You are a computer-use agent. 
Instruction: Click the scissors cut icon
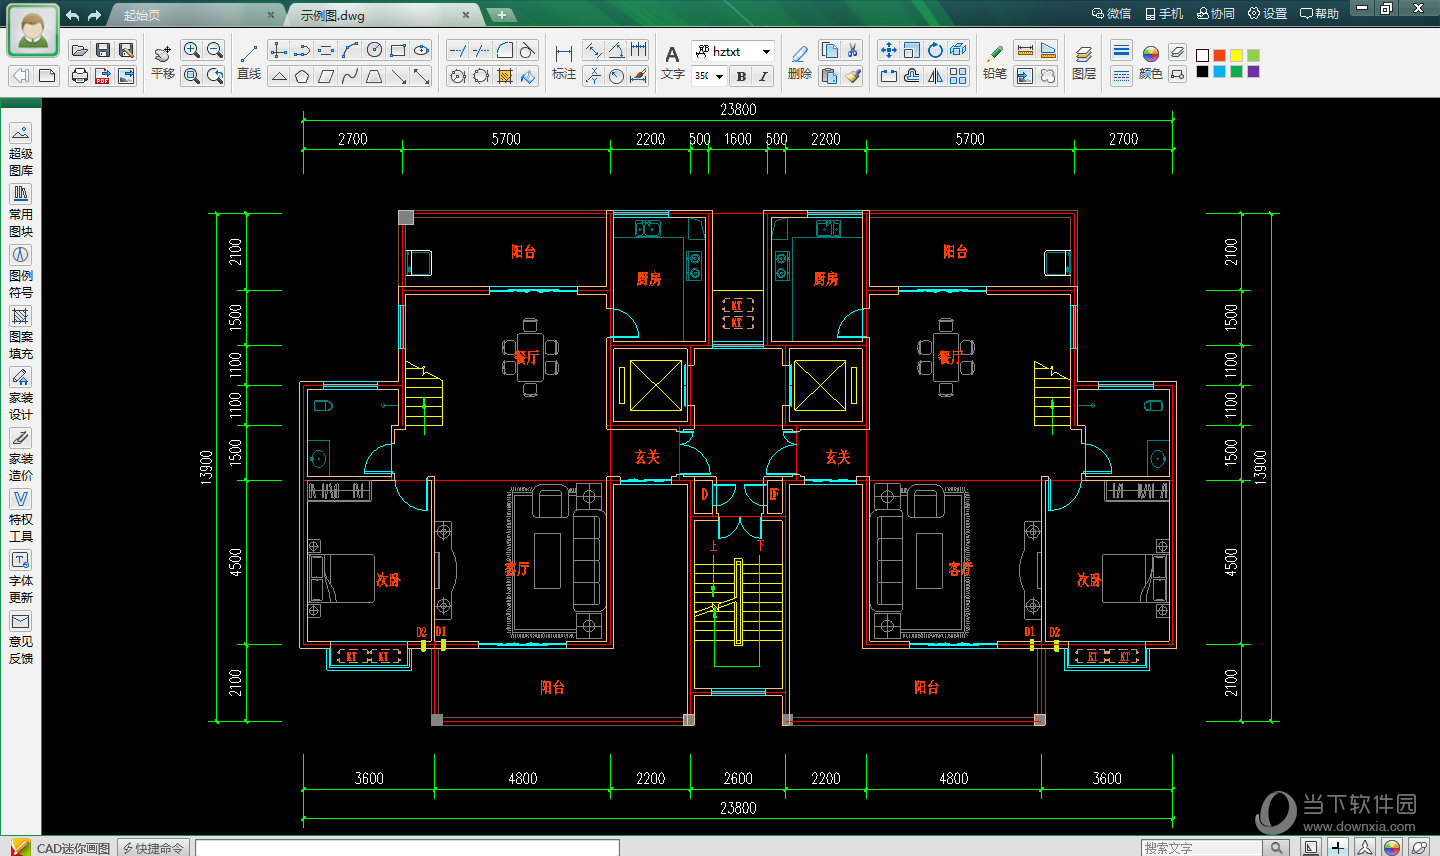click(x=853, y=50)
